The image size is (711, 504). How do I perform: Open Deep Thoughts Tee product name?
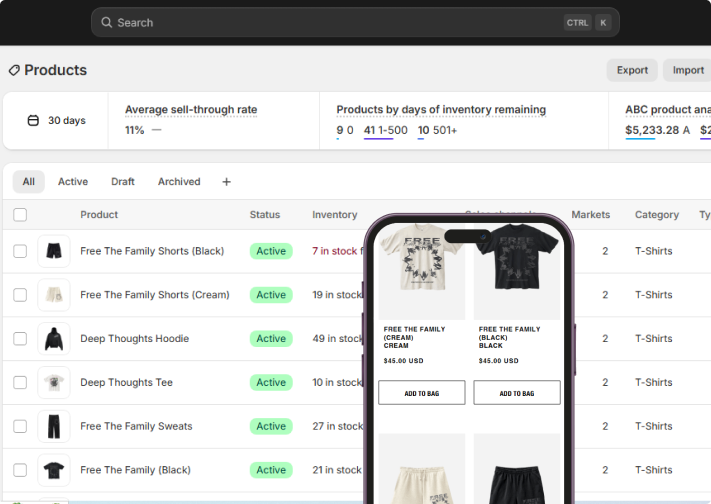[127, 382]
